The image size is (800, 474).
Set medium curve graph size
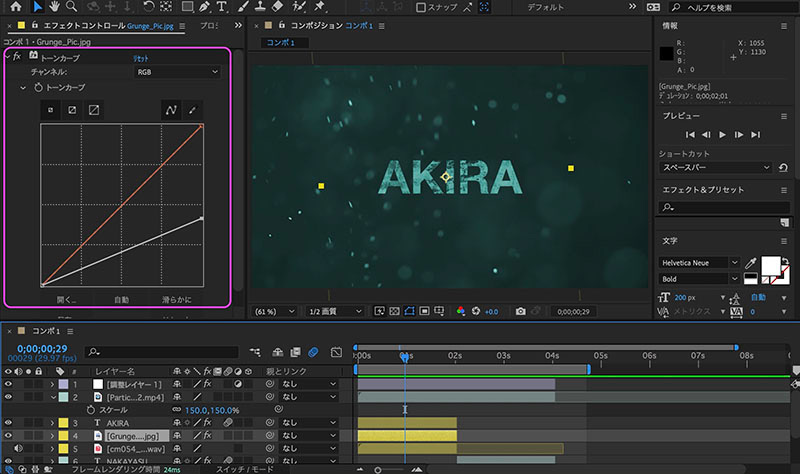[72, 110]
